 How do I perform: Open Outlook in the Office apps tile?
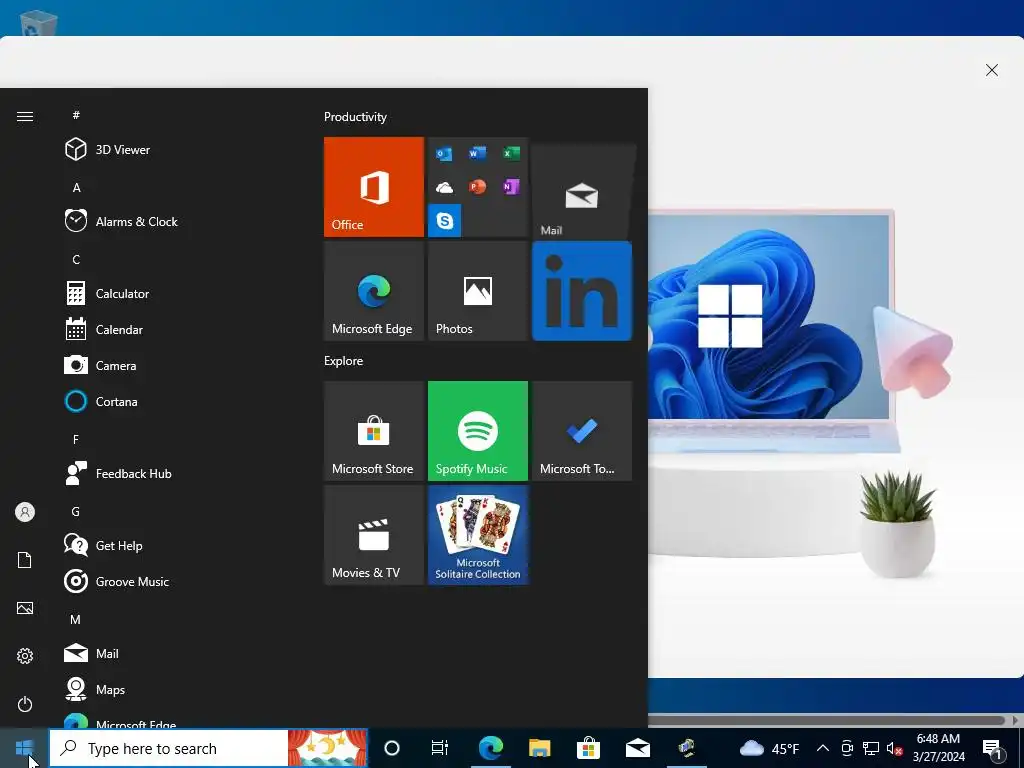(444, 154)
